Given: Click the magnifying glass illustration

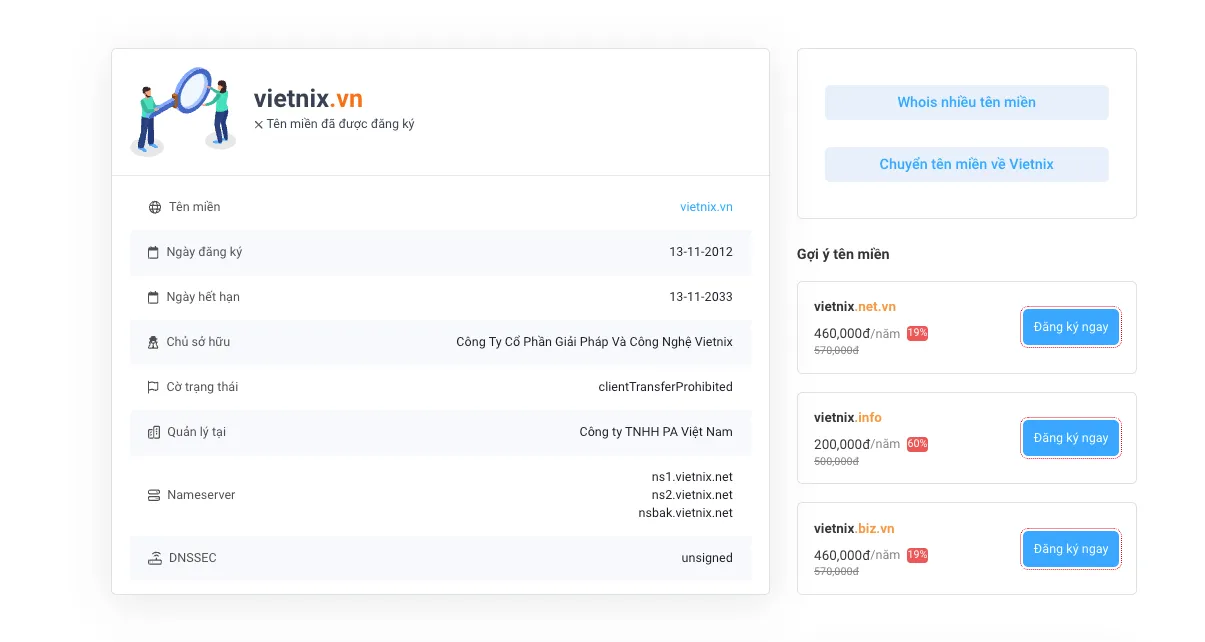Looking at the screenshot, I should click(x=184, y=108).
